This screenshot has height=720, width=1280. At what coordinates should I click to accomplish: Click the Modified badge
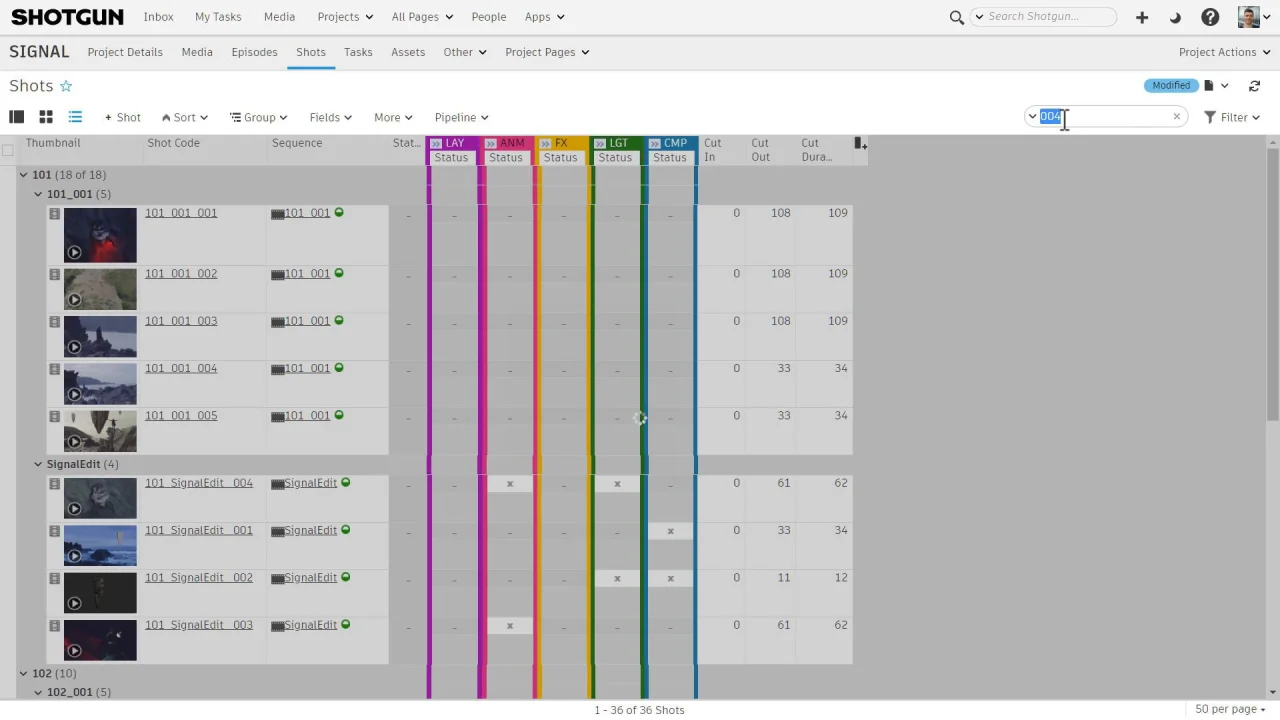point(1171,86)
